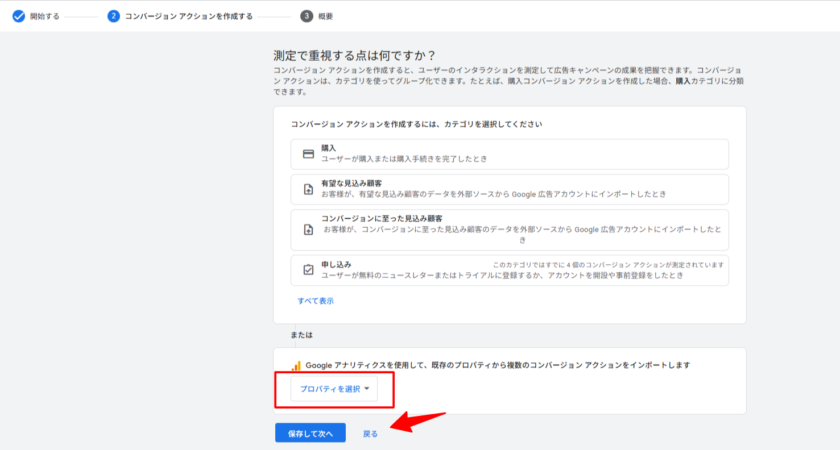Screen dimensions: 840x450
Task: Open the プロパティを選択 dropdown
Action: pyautogui.click(x=330, y=388)
